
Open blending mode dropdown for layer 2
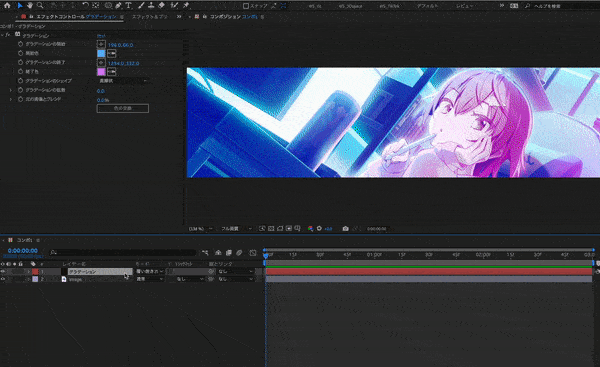tap(150, 279)
